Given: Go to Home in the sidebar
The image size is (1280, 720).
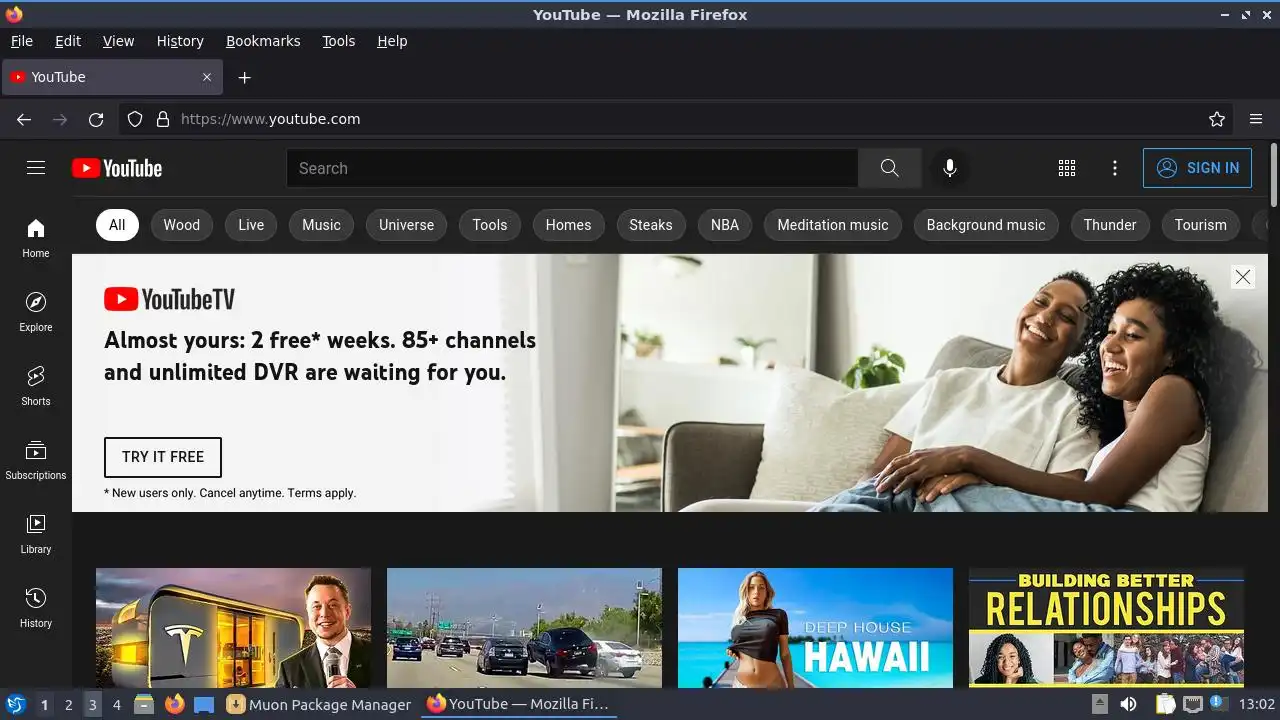Looking at the screenshot, I should tap(36, 238).
